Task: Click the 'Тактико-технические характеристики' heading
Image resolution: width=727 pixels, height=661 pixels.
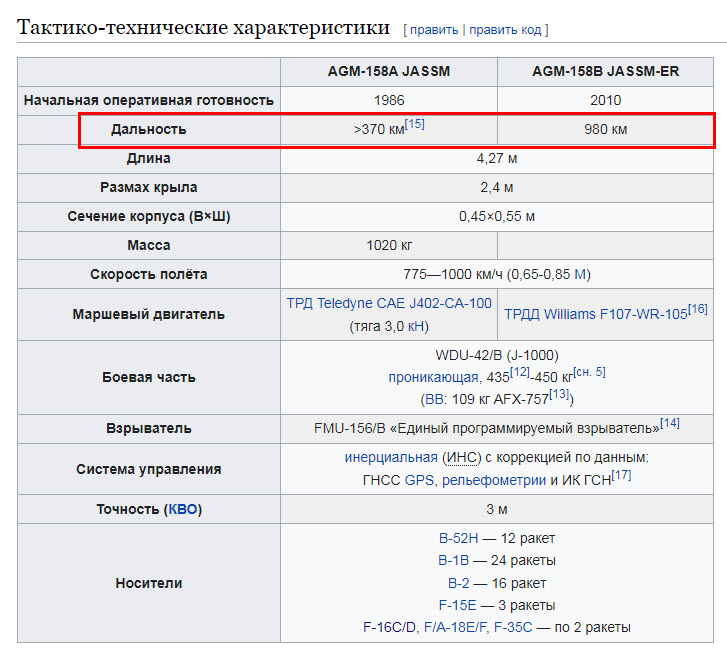Action: click(203, 27)
